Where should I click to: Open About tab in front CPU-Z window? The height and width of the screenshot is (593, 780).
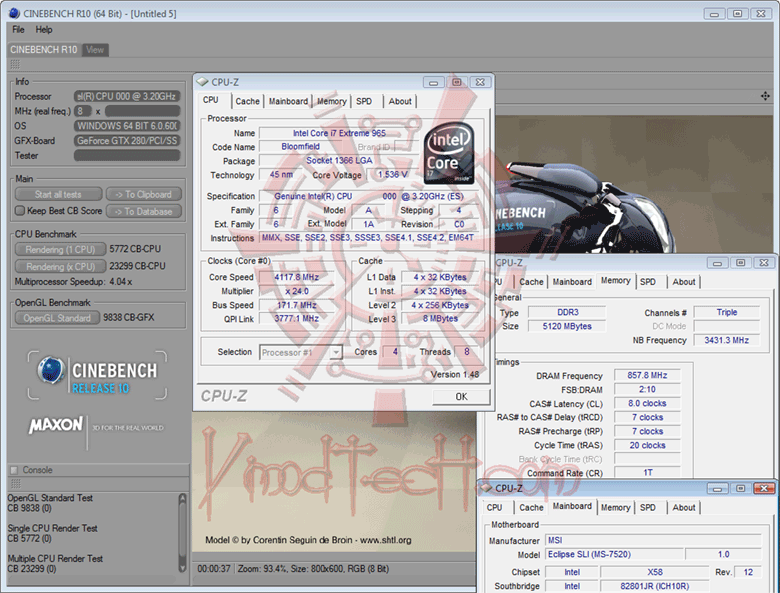click(400, 101)
